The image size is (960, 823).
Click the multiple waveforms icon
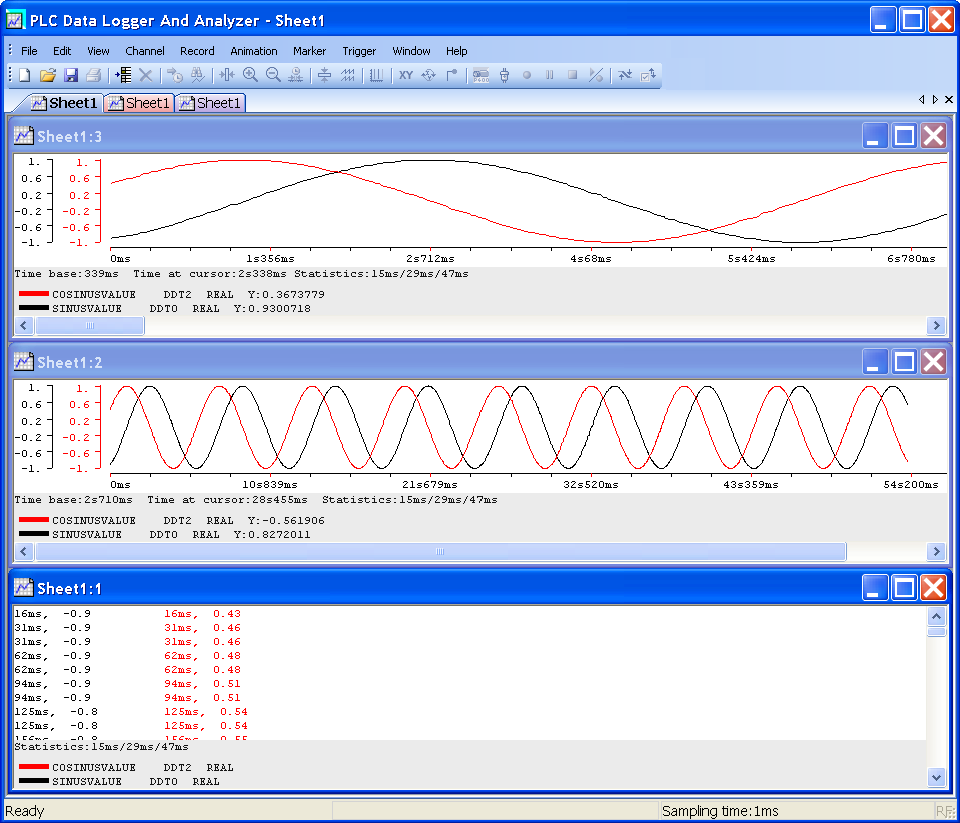[348, 75]
